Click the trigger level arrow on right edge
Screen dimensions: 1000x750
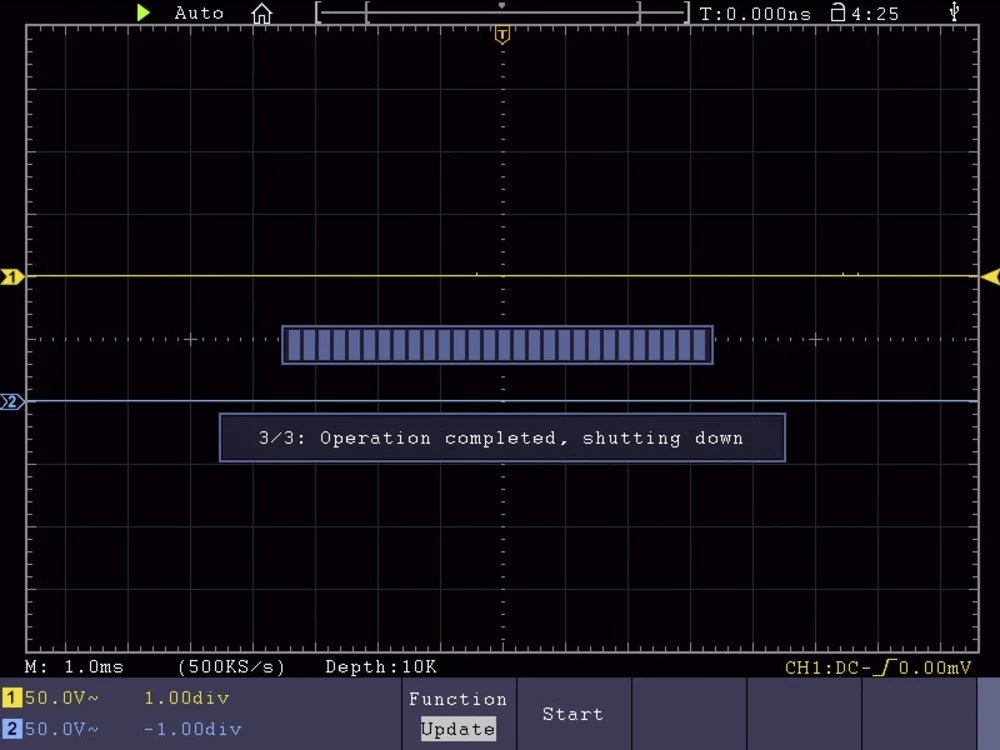[990, 276]
